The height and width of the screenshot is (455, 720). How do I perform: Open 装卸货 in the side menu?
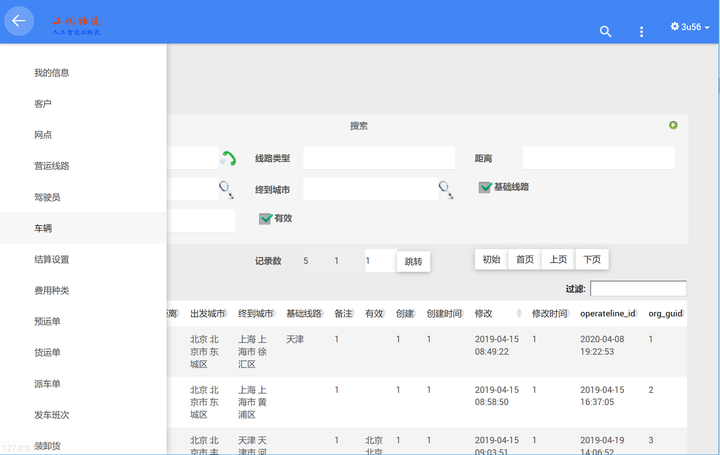coord(83,445)
